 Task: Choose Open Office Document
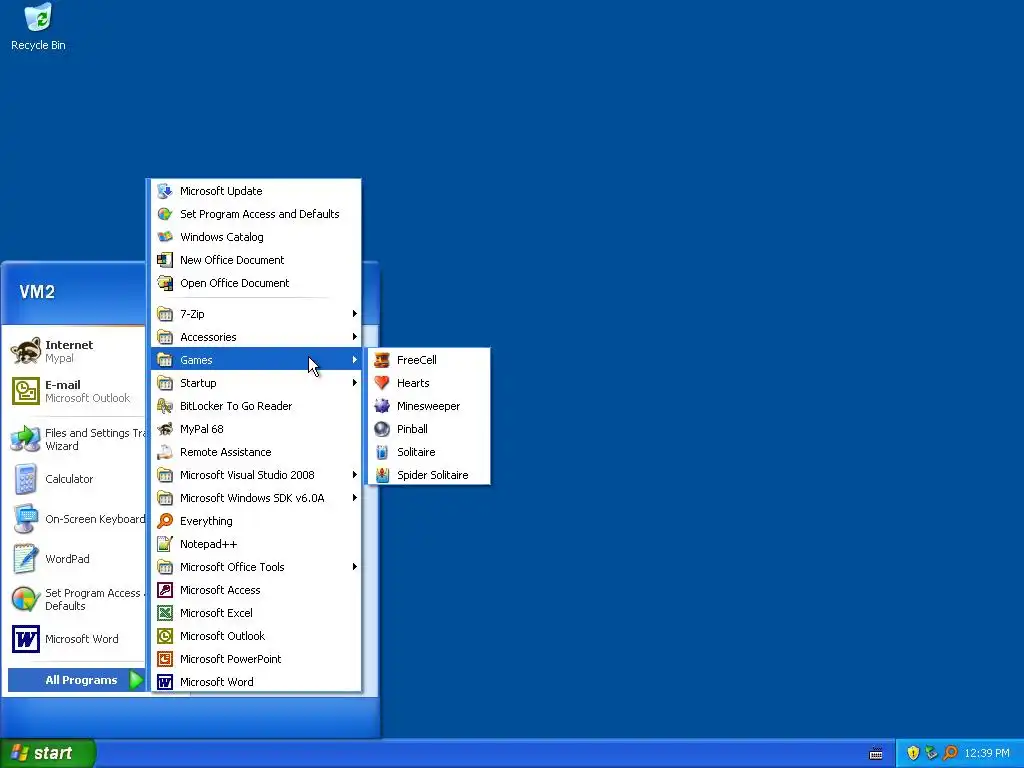click(256, 283)
